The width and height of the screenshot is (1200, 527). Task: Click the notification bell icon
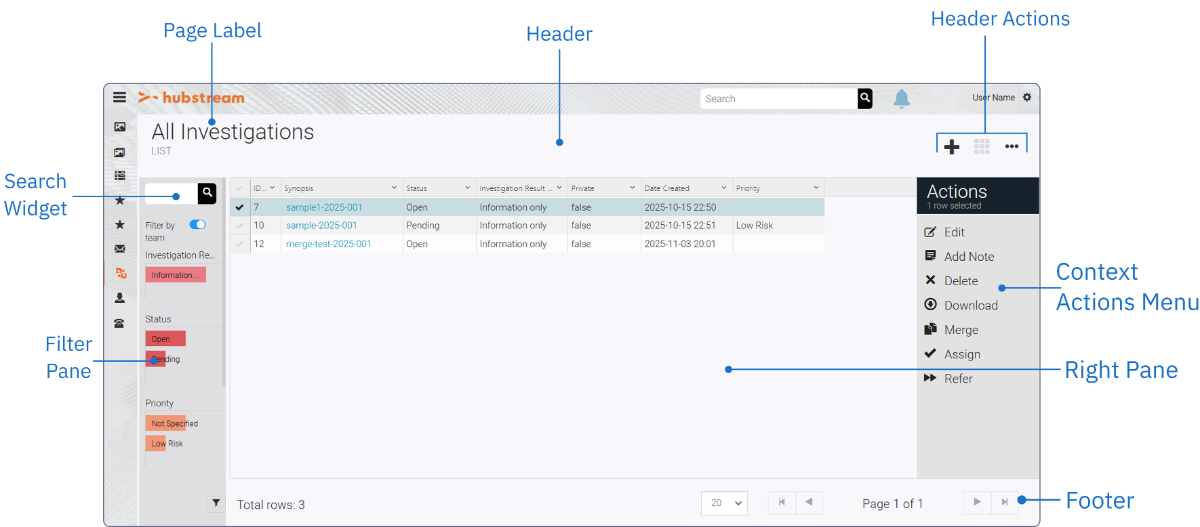pos(902,98)
